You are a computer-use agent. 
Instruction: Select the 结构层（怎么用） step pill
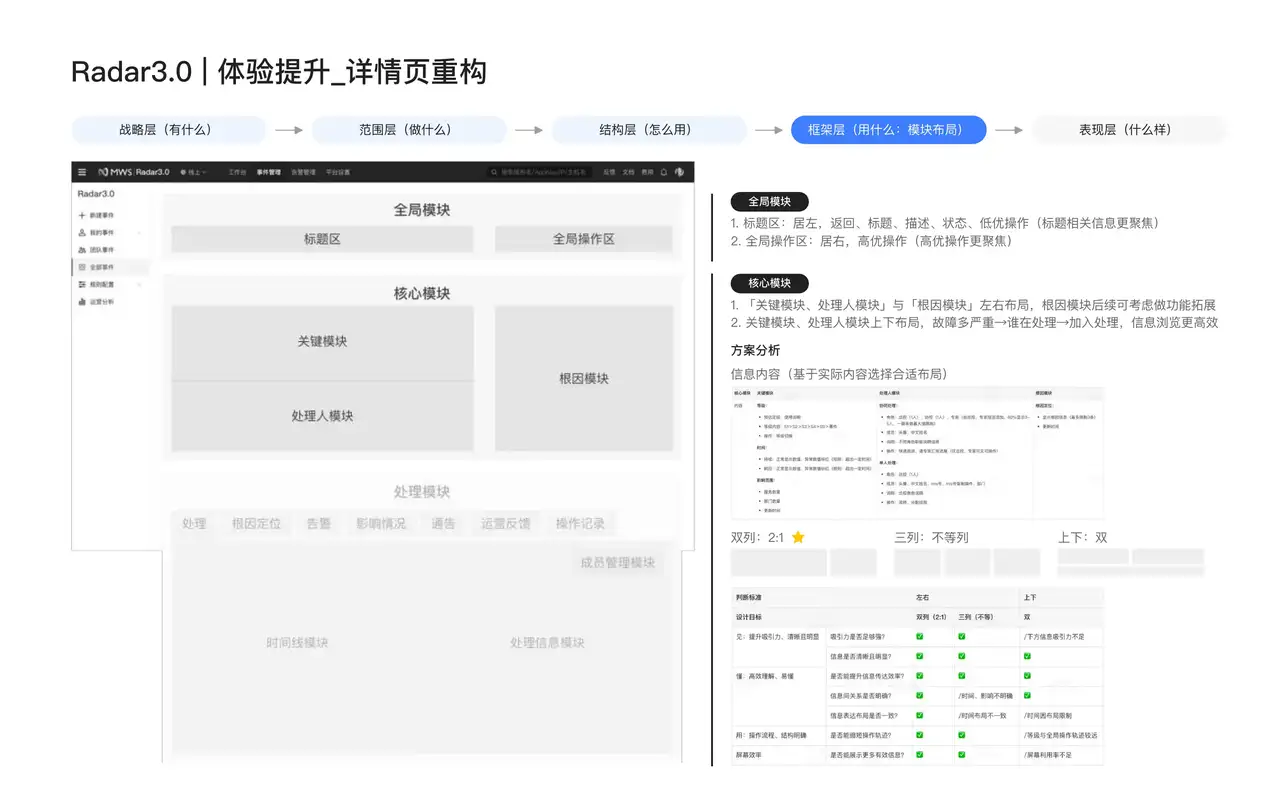click(x=648, y=130)
